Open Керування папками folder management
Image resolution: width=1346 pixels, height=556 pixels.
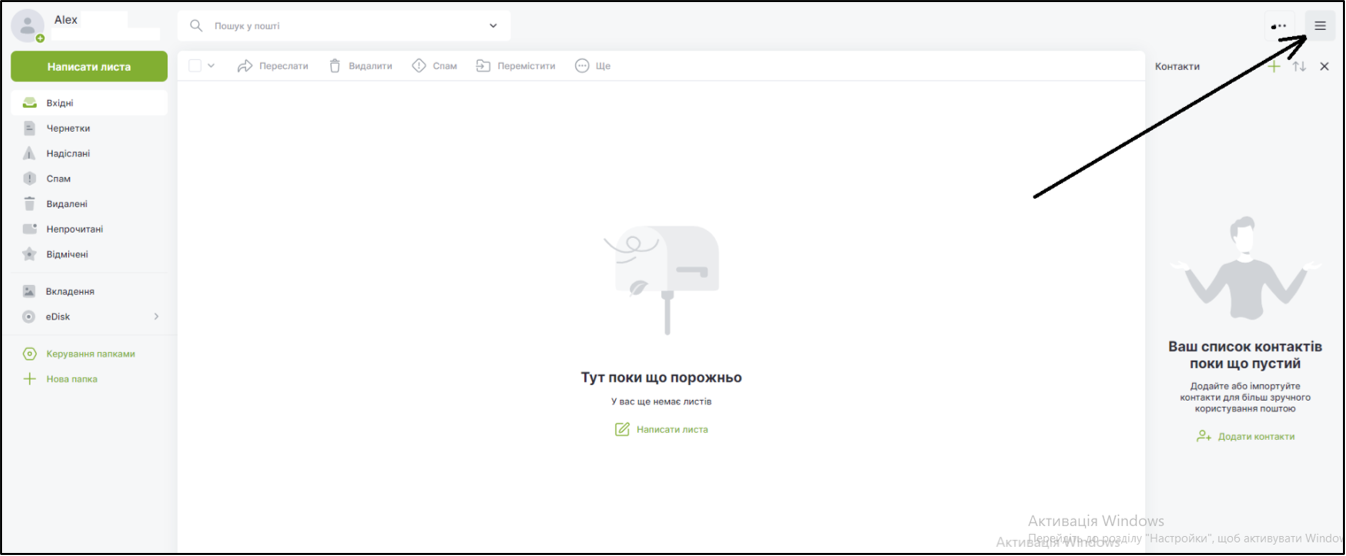(x=90, y=354)
